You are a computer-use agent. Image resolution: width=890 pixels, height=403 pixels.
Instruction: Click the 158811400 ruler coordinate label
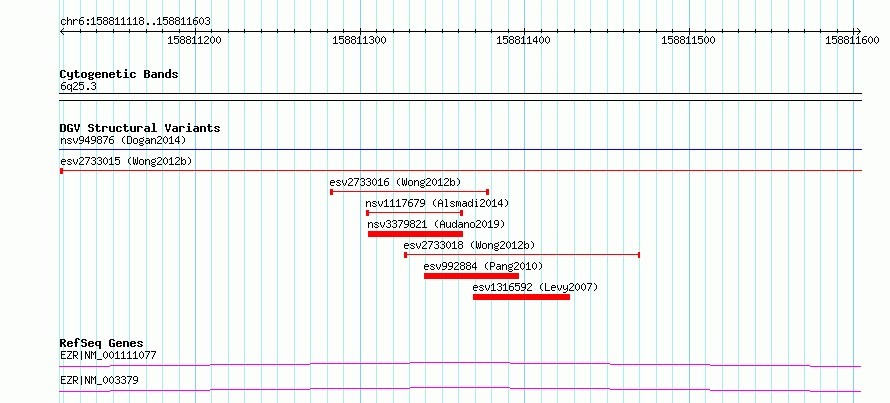[x=523, y=40]
